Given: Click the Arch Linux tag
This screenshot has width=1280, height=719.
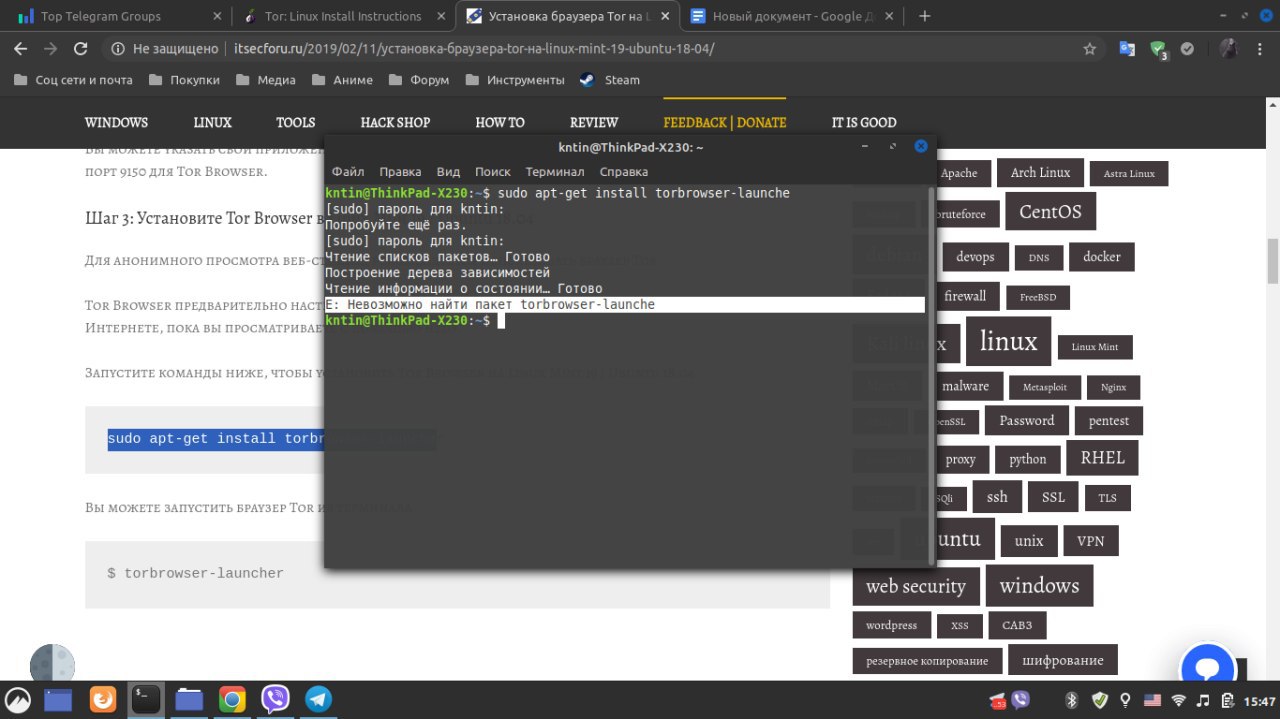Looking at the screenshot, I should coord(1040,172).
